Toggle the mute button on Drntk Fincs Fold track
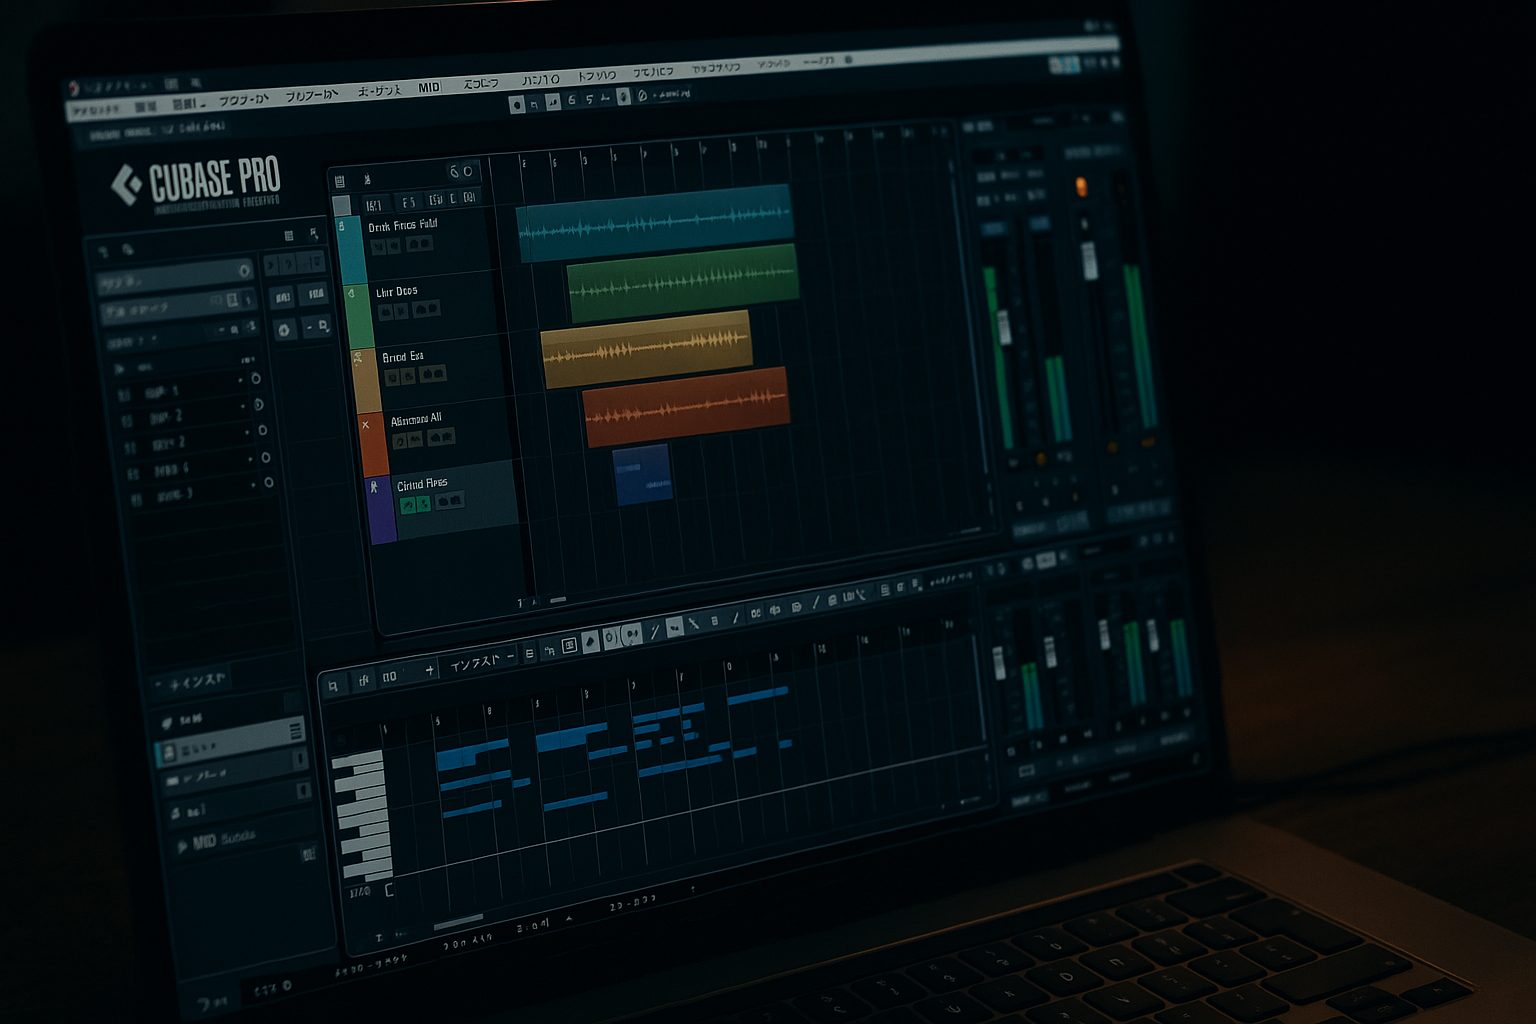This screenshot has height=1024, width=1536. [x=379, y=246]
